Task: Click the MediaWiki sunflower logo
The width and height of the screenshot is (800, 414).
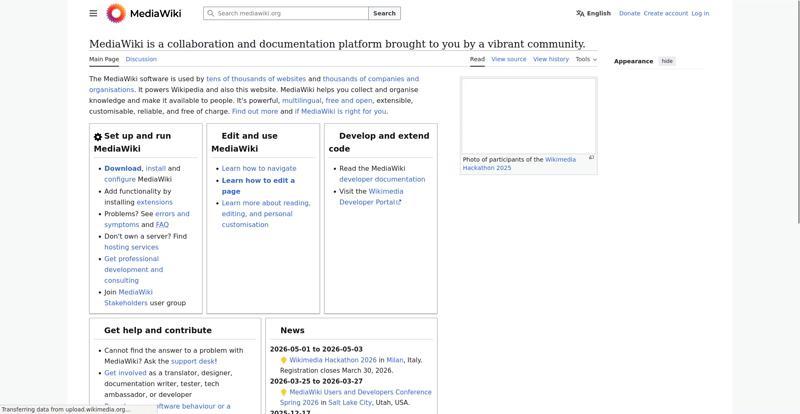Action: (116, 13)
